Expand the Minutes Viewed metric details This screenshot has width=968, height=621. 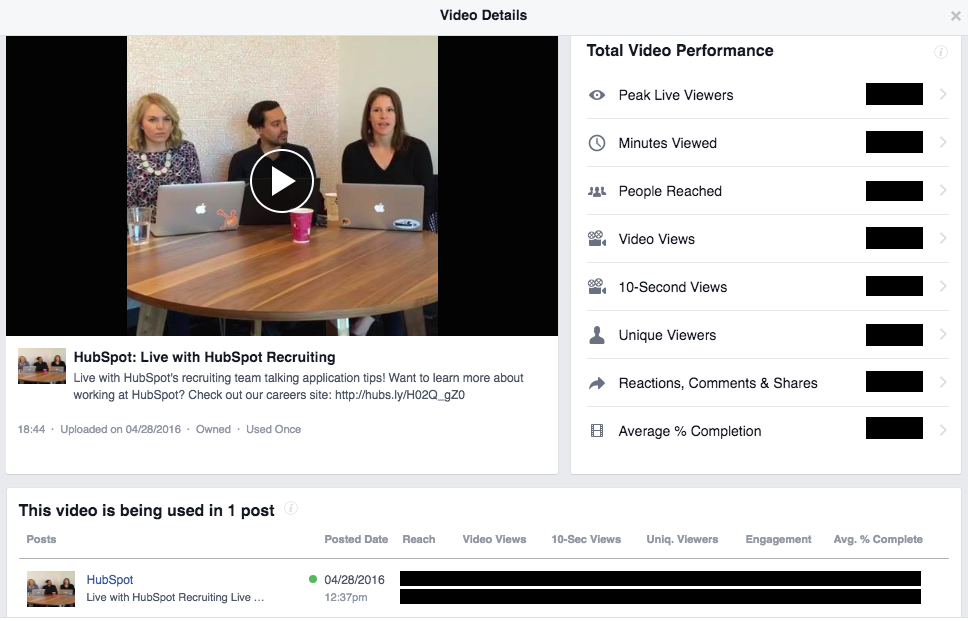click(941, 143)
